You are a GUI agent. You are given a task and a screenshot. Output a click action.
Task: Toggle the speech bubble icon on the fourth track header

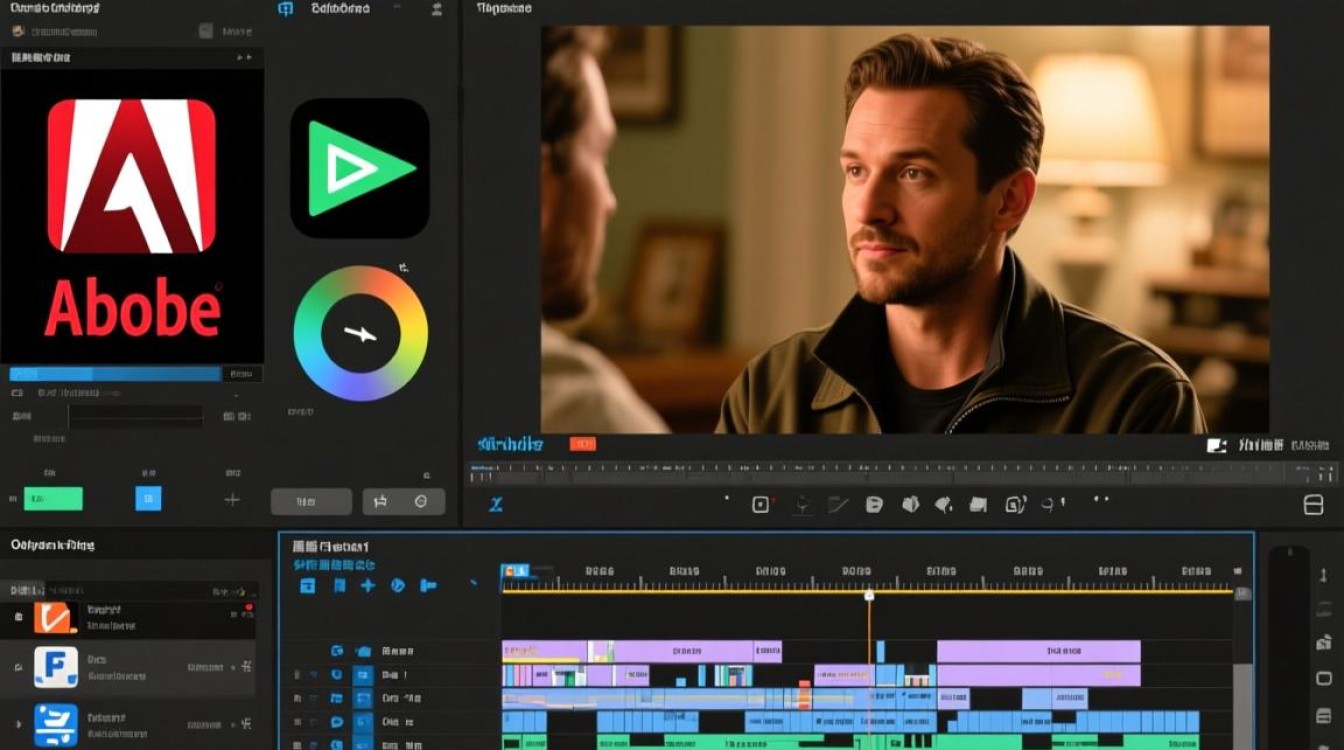tap(337, 721)
